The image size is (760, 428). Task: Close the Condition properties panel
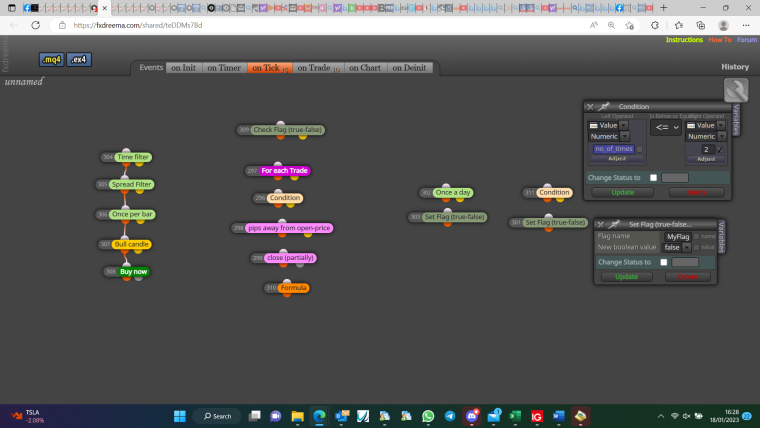[590, 107]
